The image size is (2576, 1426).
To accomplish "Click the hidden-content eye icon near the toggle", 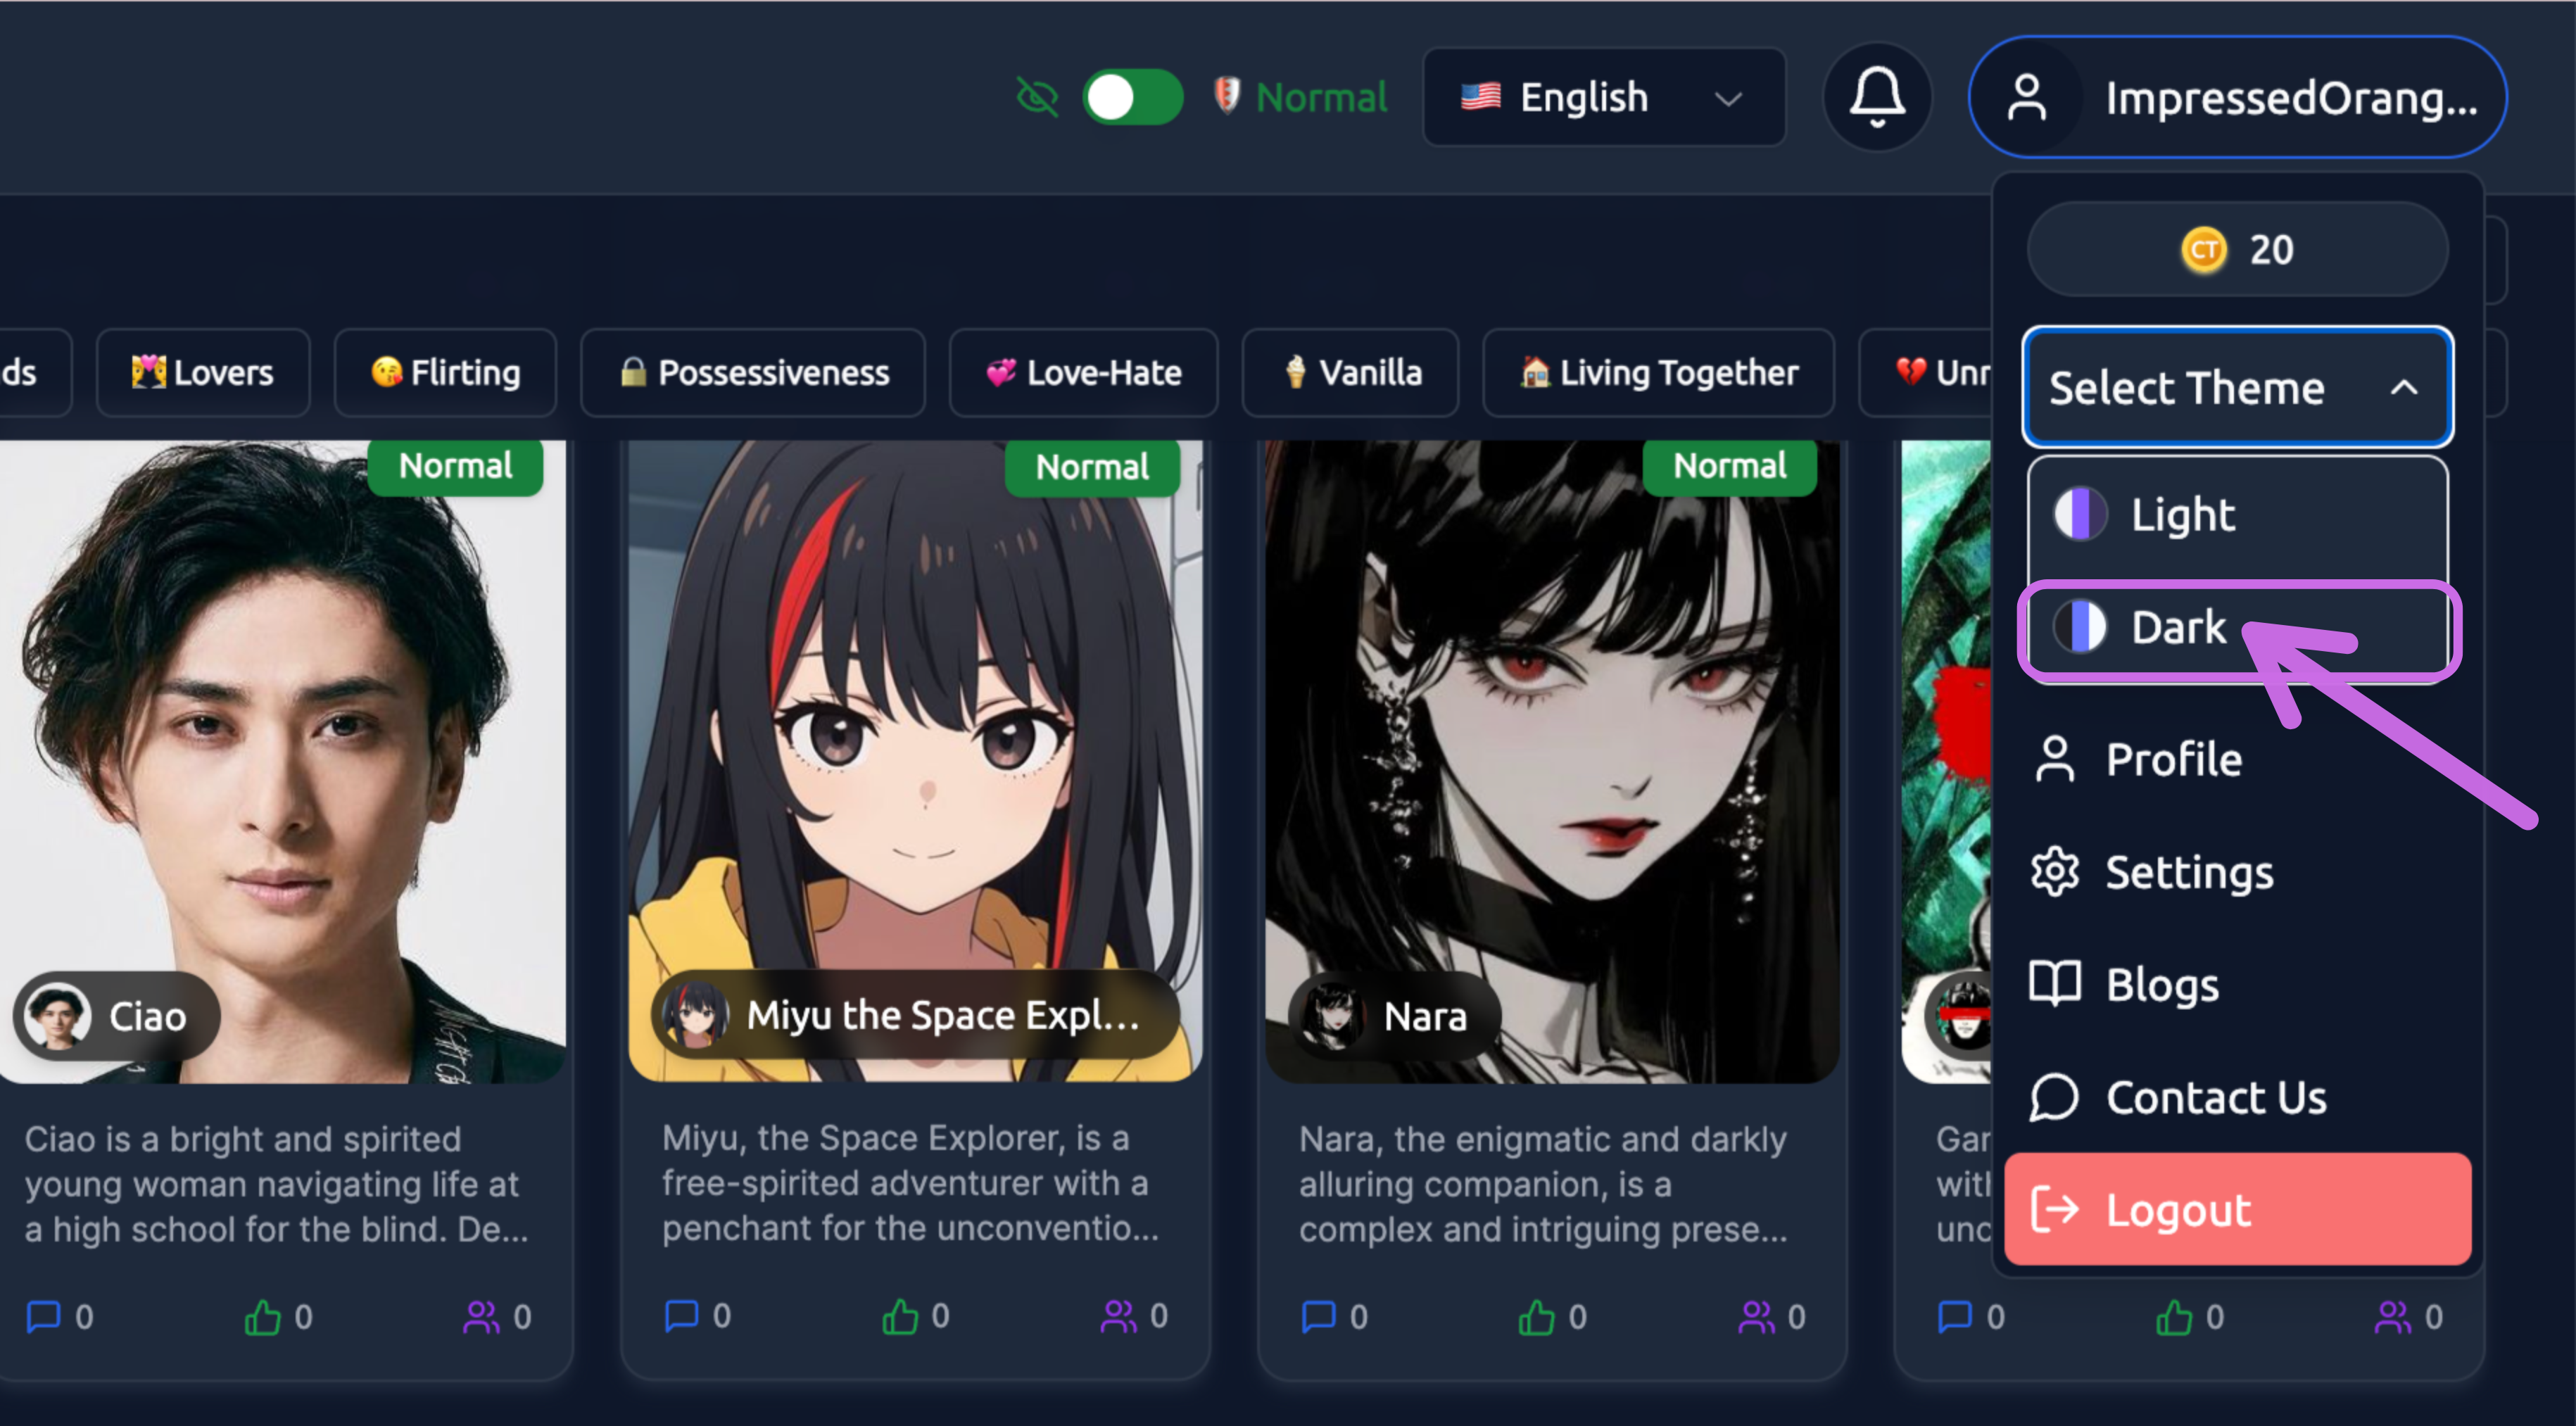I will tap(1037, 96).
